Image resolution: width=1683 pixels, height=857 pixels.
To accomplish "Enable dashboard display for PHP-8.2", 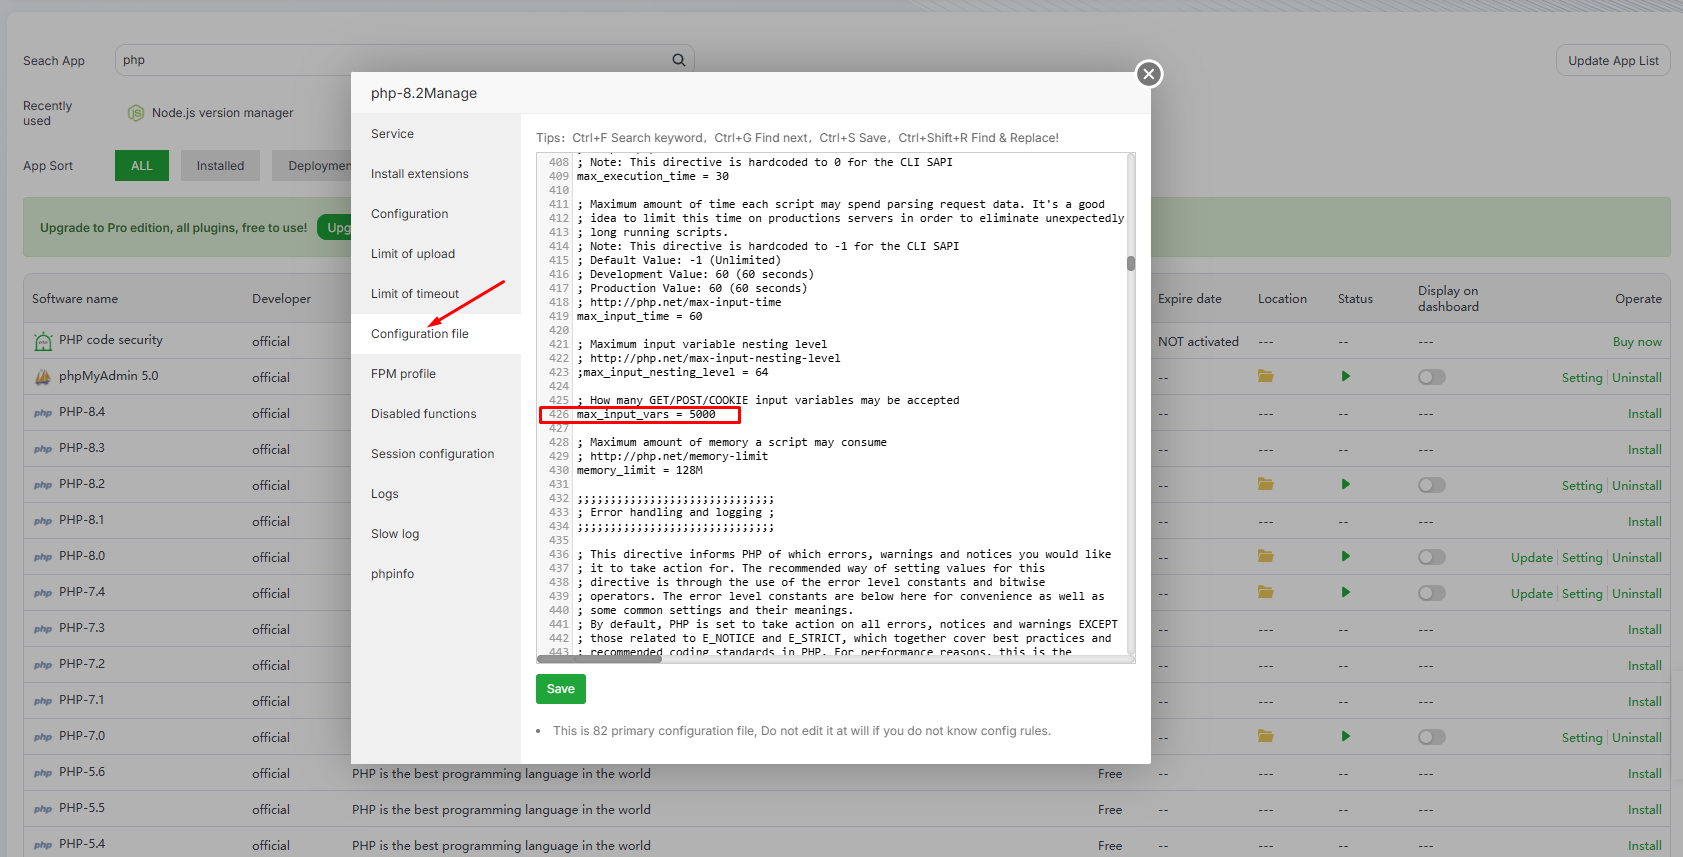I will point(1431,485).
